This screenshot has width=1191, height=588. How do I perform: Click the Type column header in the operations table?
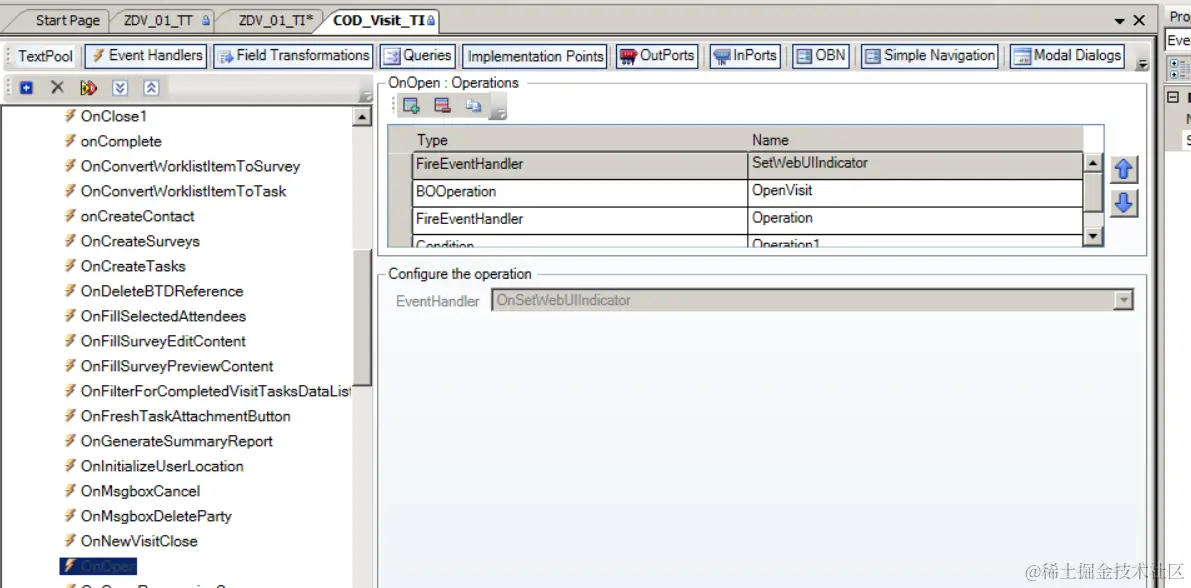pyautogui.click(x=581, y=140)
